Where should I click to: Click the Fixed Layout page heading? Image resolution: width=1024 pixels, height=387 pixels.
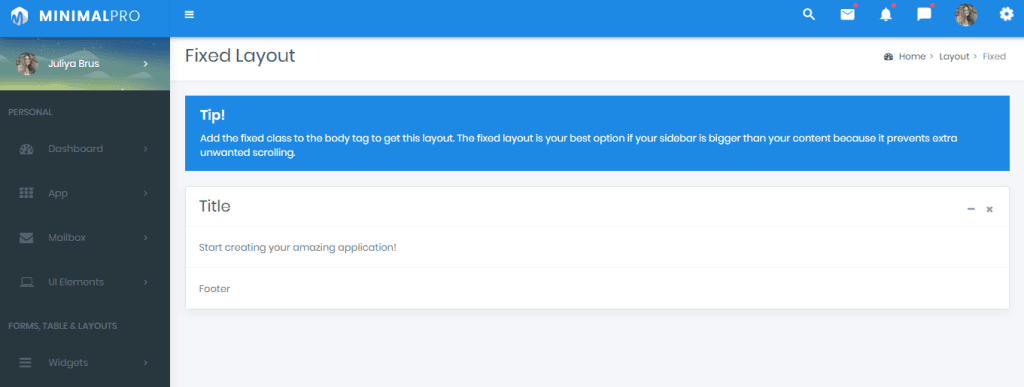click(240, 56)
